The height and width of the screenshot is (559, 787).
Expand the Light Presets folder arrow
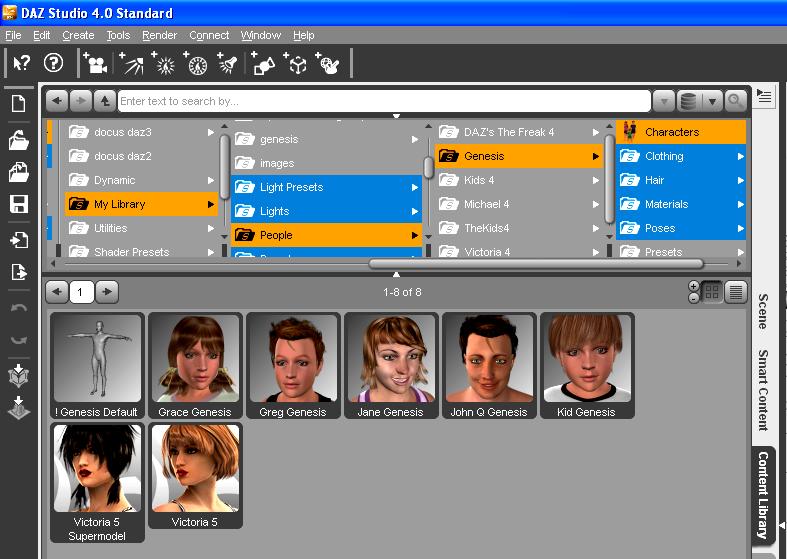point(415,187)
